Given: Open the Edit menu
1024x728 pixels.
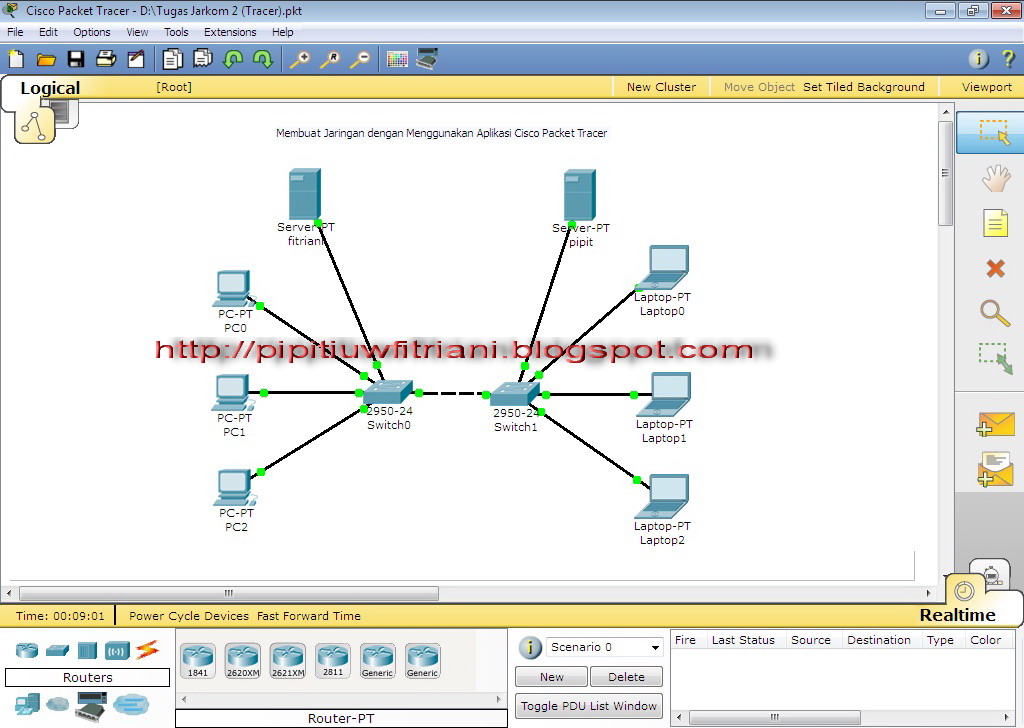Looking at the screenshot, I should coord(48,32).
